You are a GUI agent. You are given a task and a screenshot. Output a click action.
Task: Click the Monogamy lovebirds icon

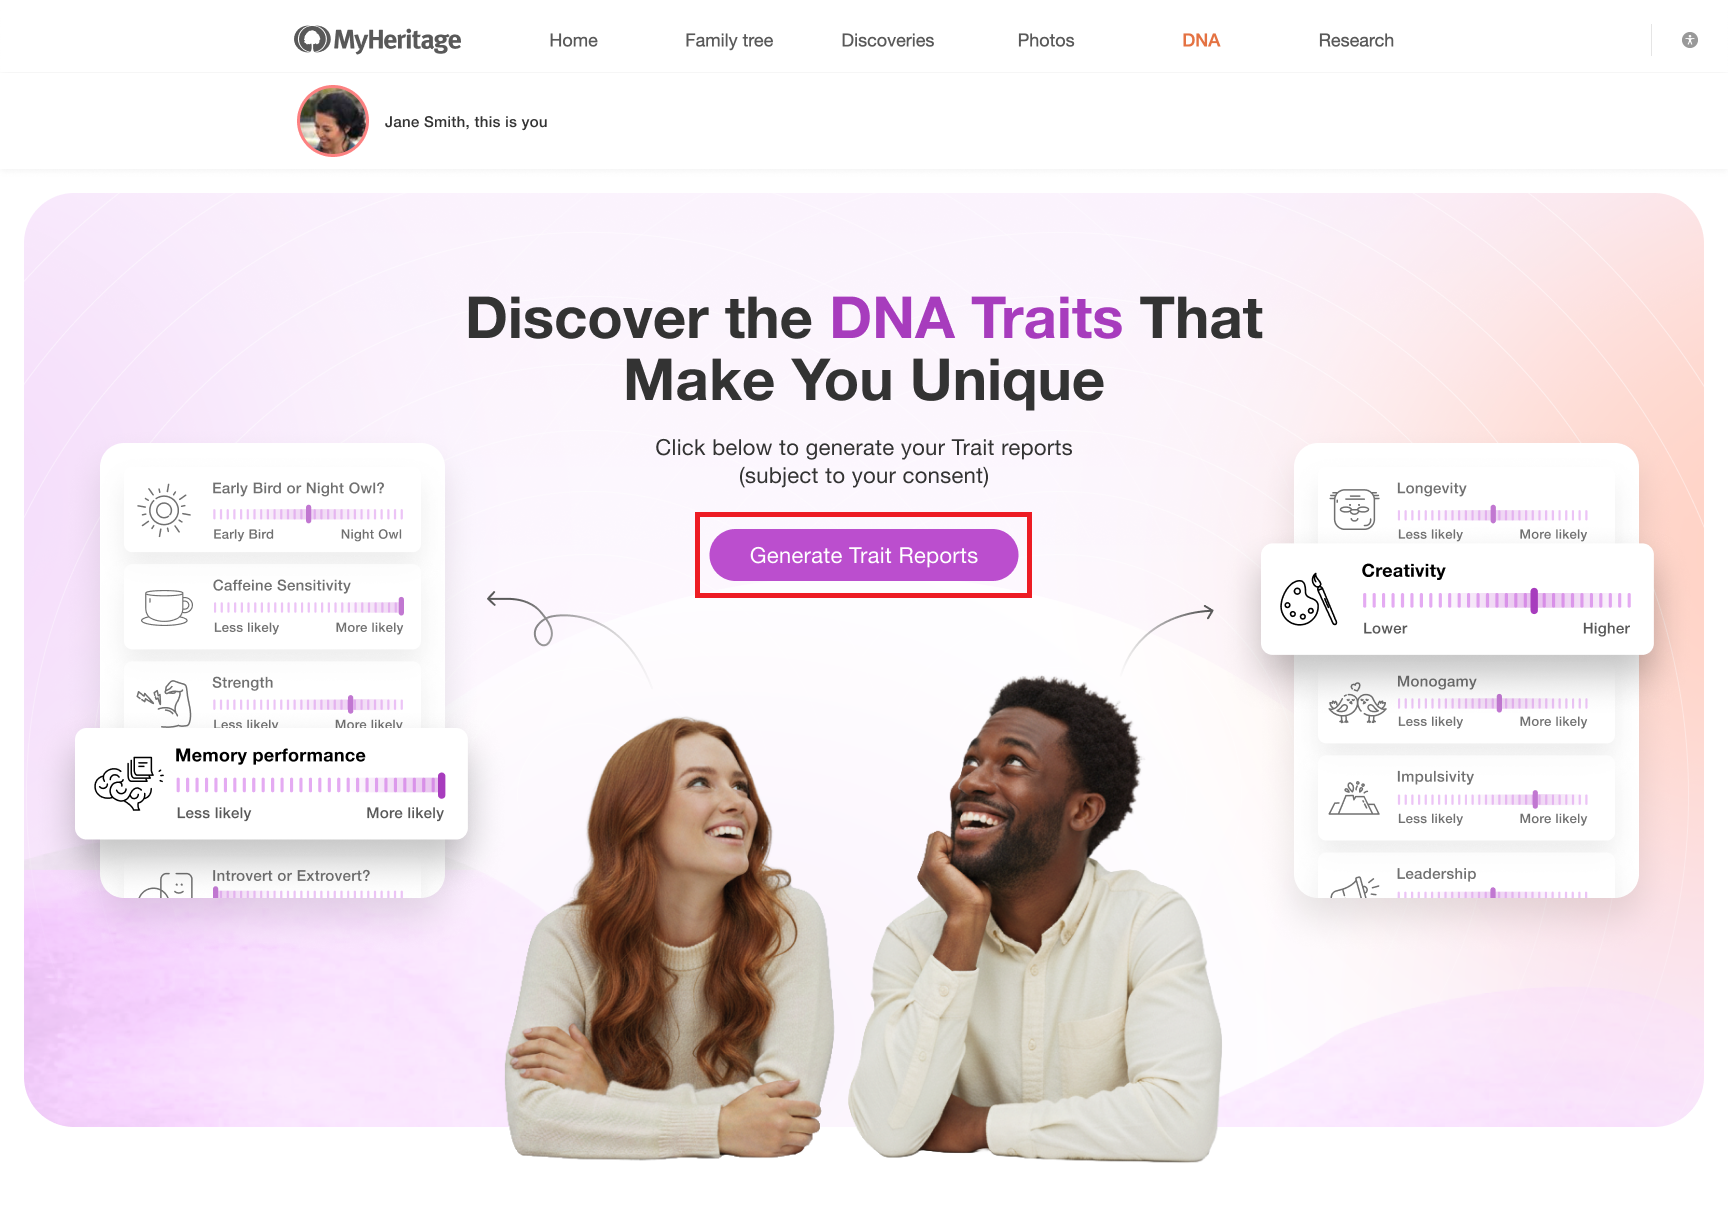pos(1357,703)
